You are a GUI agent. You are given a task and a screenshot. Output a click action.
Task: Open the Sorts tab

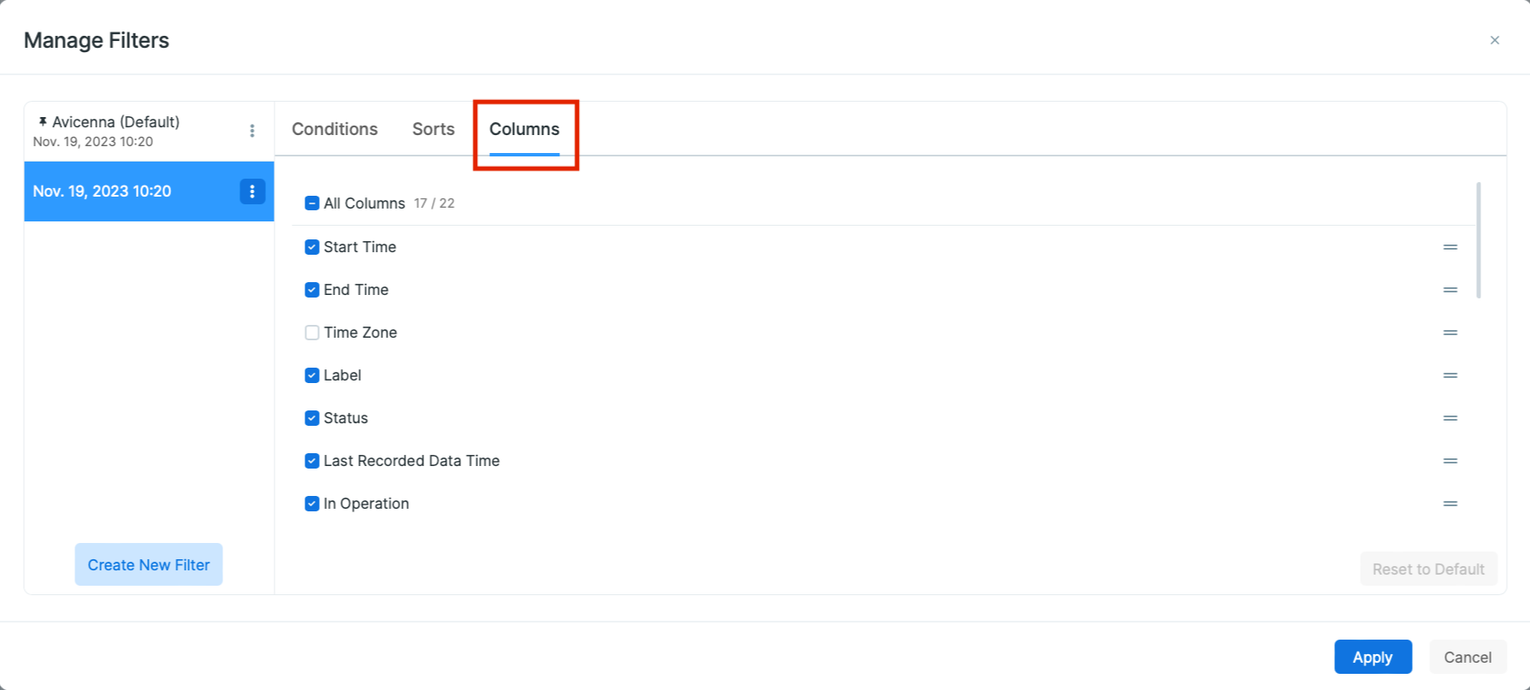pos(432,129)
